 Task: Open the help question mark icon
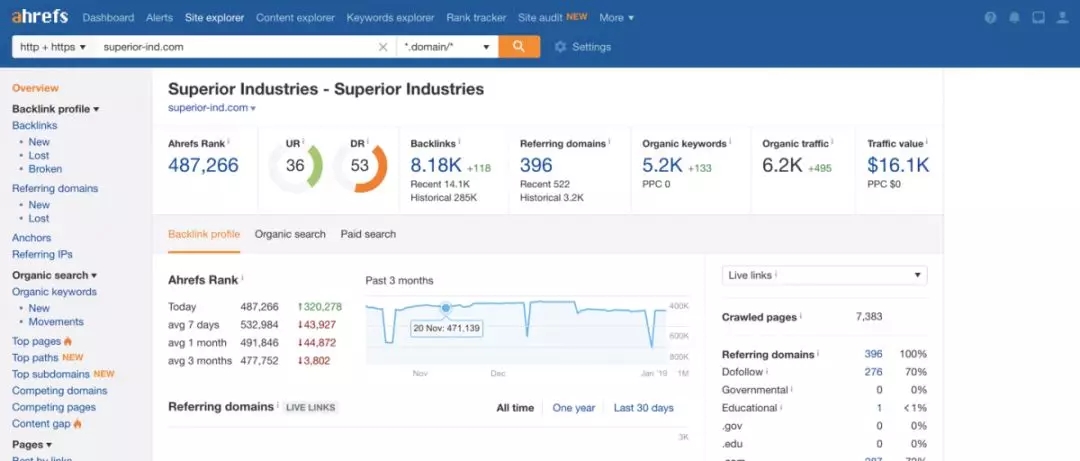990,18
